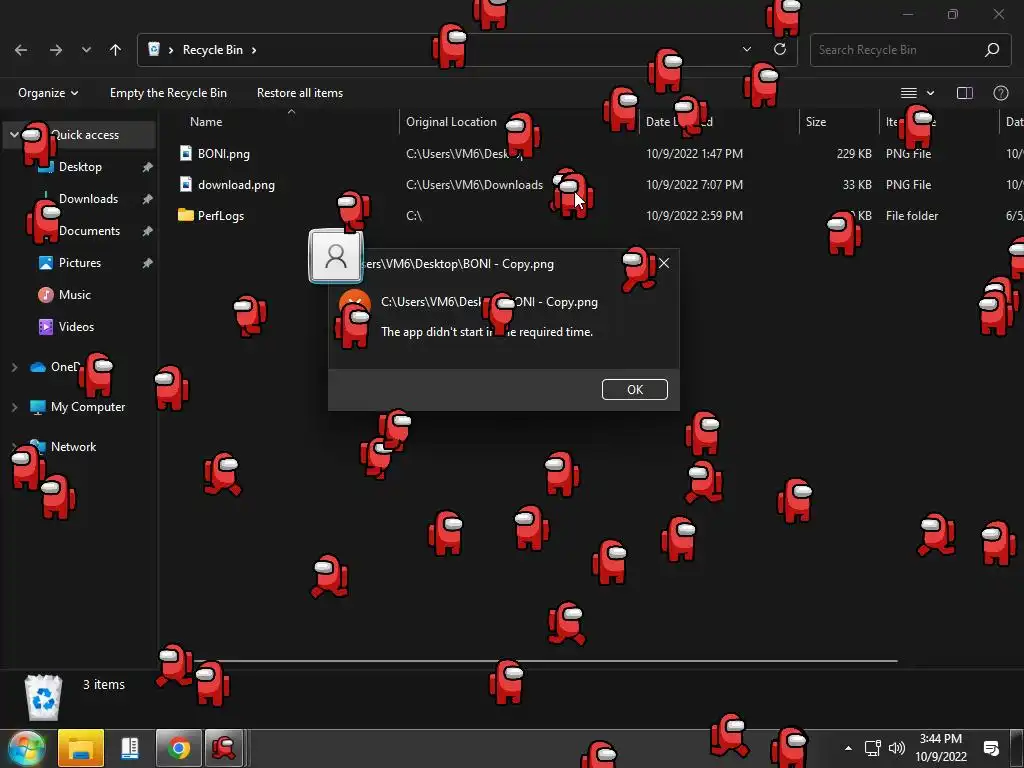Open volume tray icon

tap(897, 748)
